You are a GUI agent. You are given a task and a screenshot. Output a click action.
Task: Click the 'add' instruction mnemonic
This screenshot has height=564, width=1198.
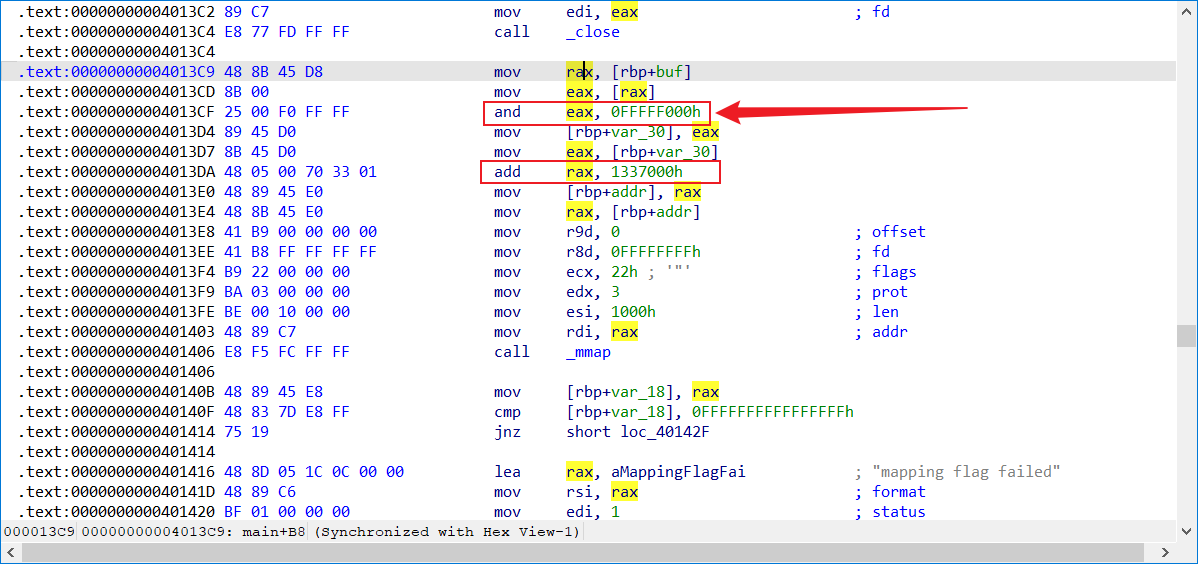[x=507, y=172]
